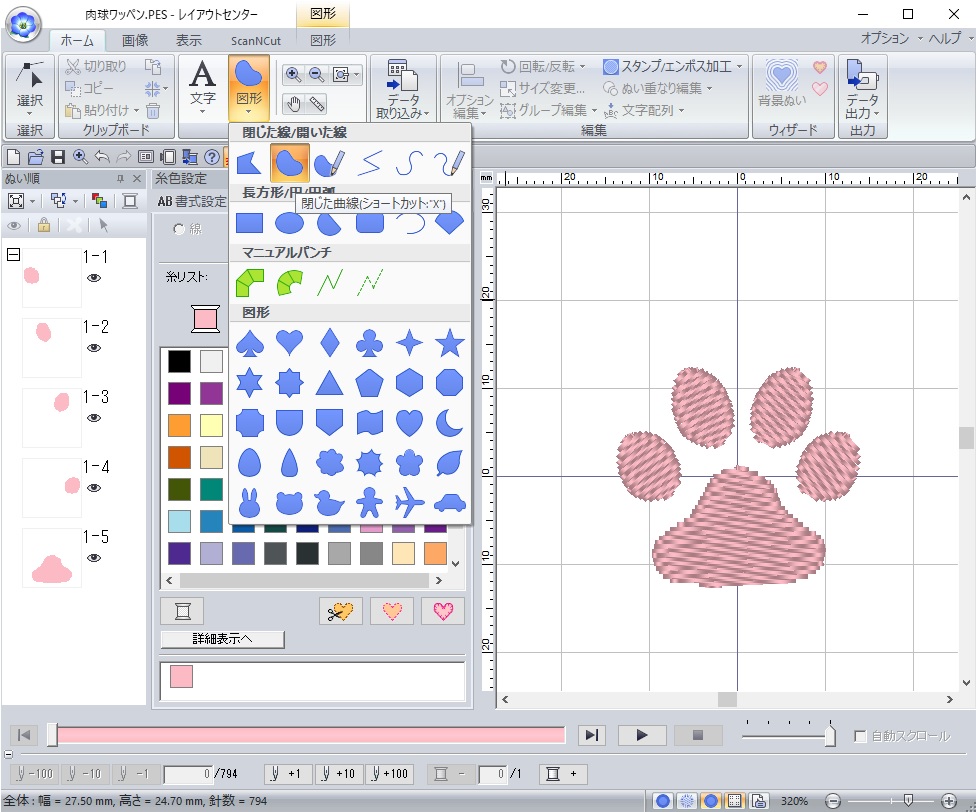Select the heart shape in the shape gallery
Viewport: 976px width, 812px height.
[289, 343]
